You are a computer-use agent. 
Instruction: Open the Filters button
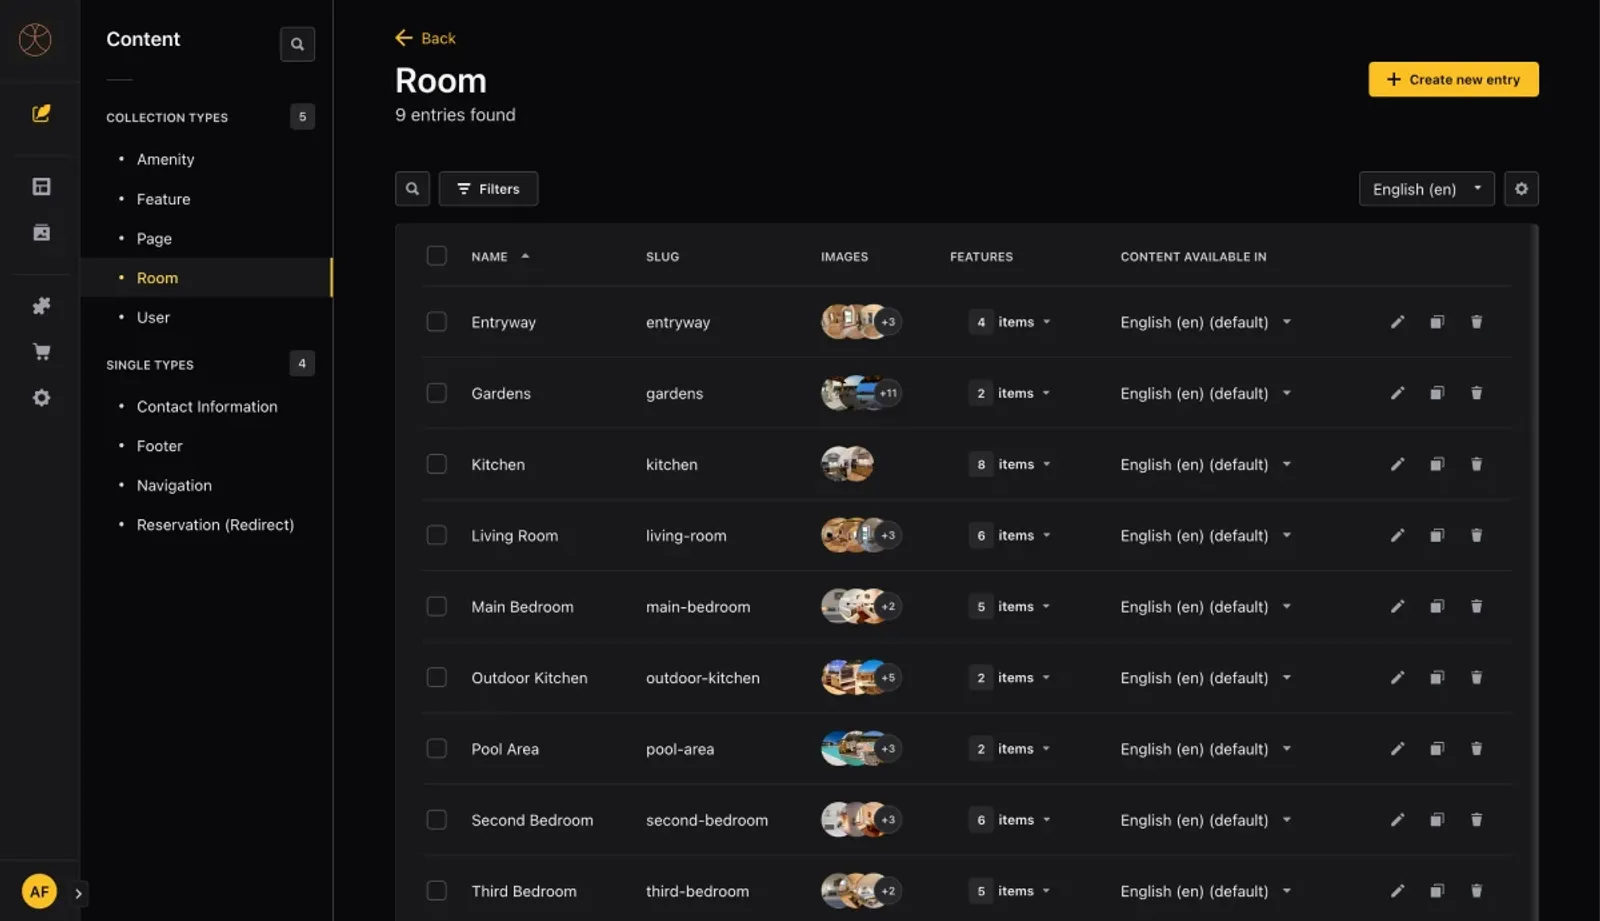(488, 189)
